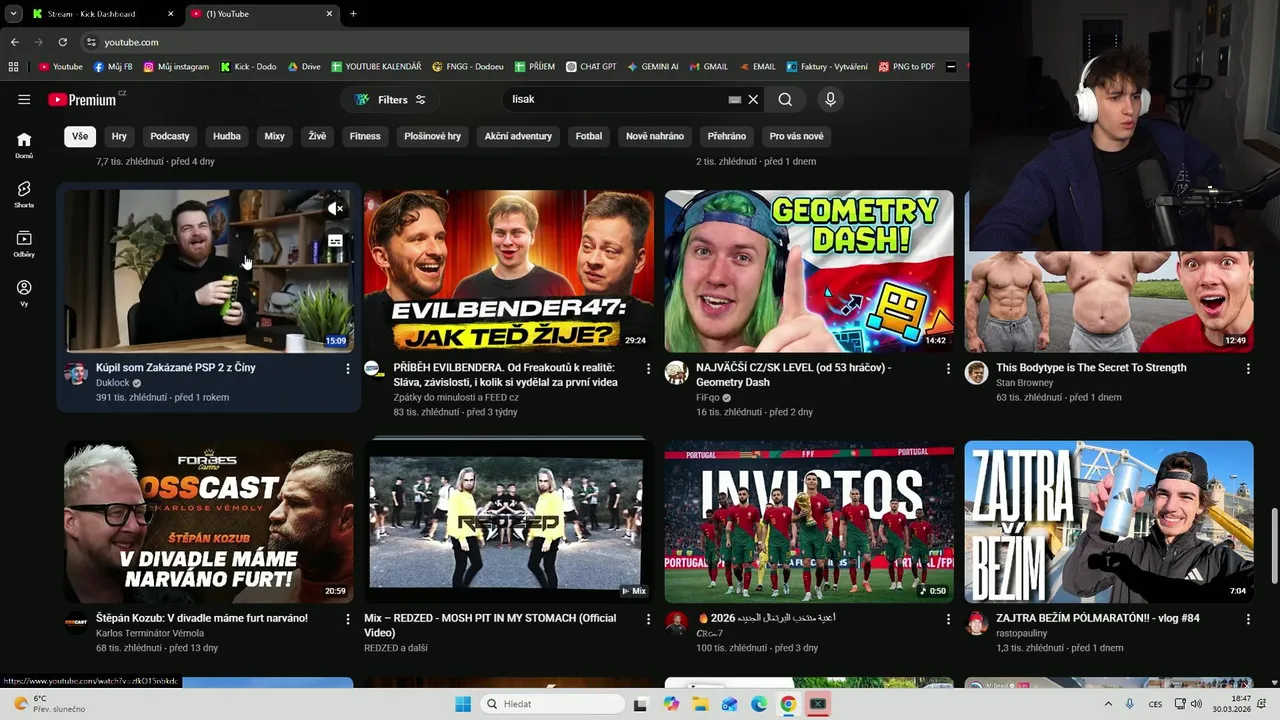Select the Nově nahráno chip

655,136
